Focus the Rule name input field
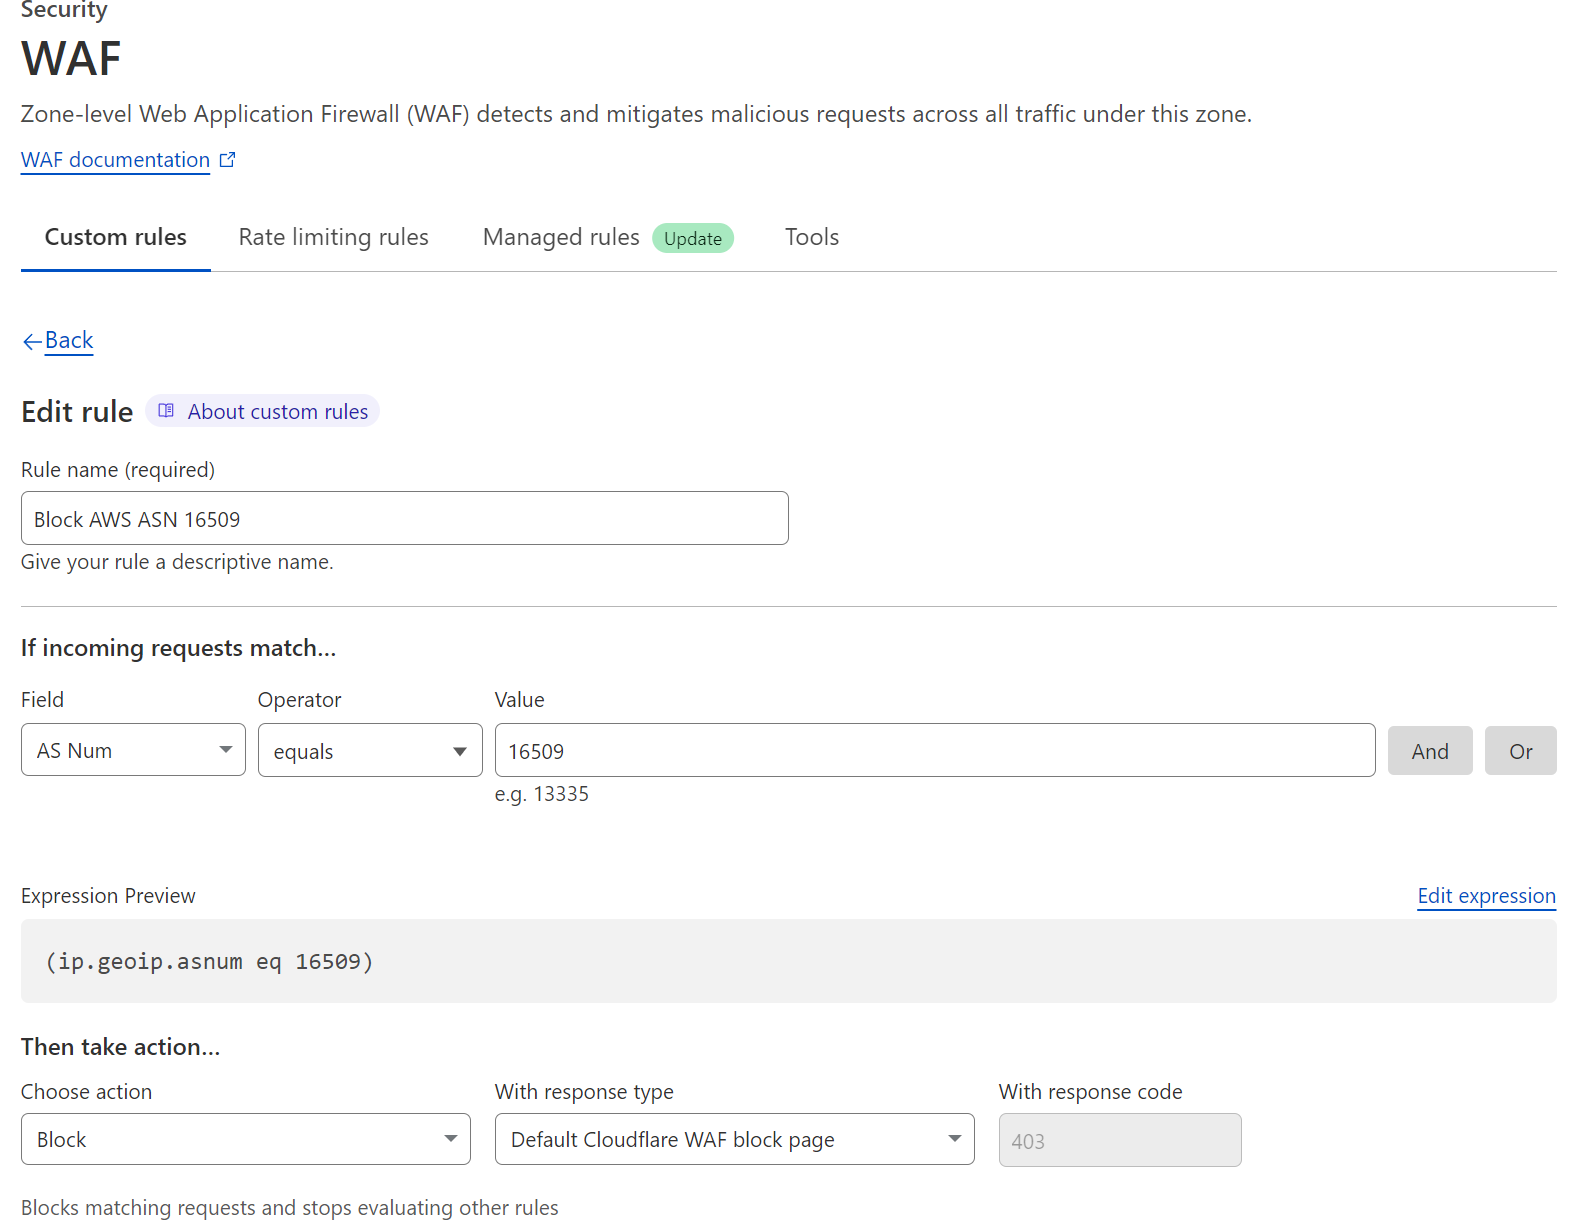The width and height of the screenshot is (1585, 1228). [x=405, y=518]
